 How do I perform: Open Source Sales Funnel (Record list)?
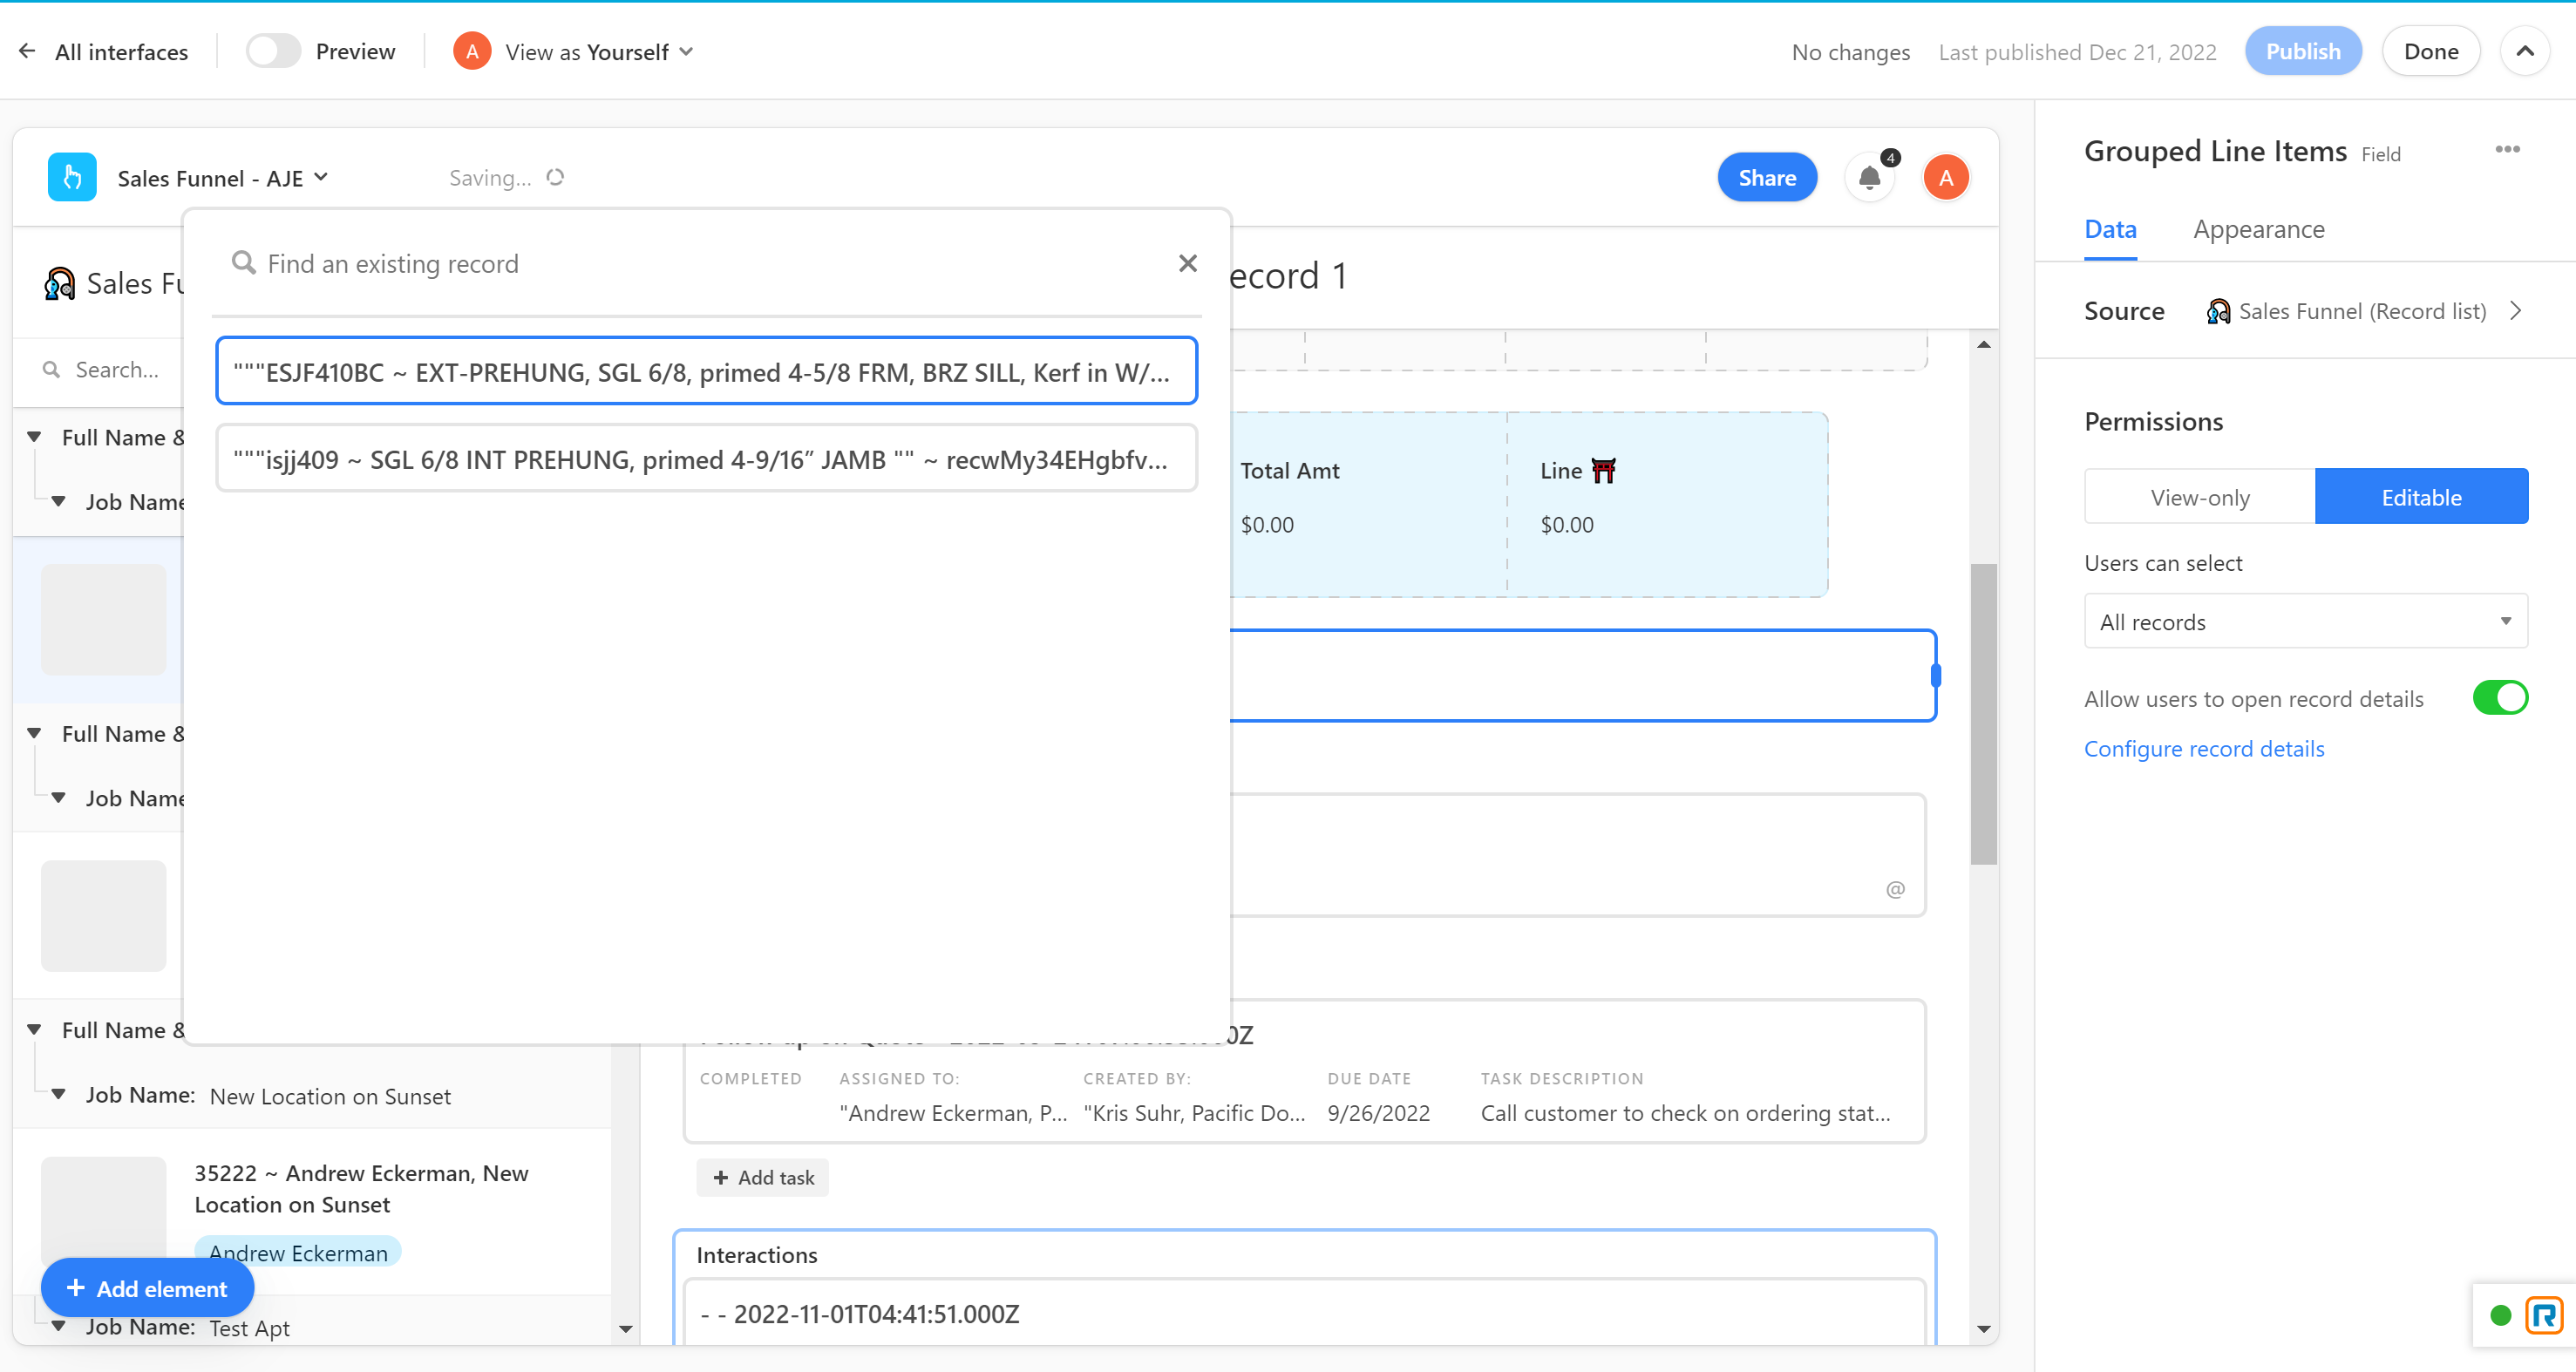coord(2362,311)
